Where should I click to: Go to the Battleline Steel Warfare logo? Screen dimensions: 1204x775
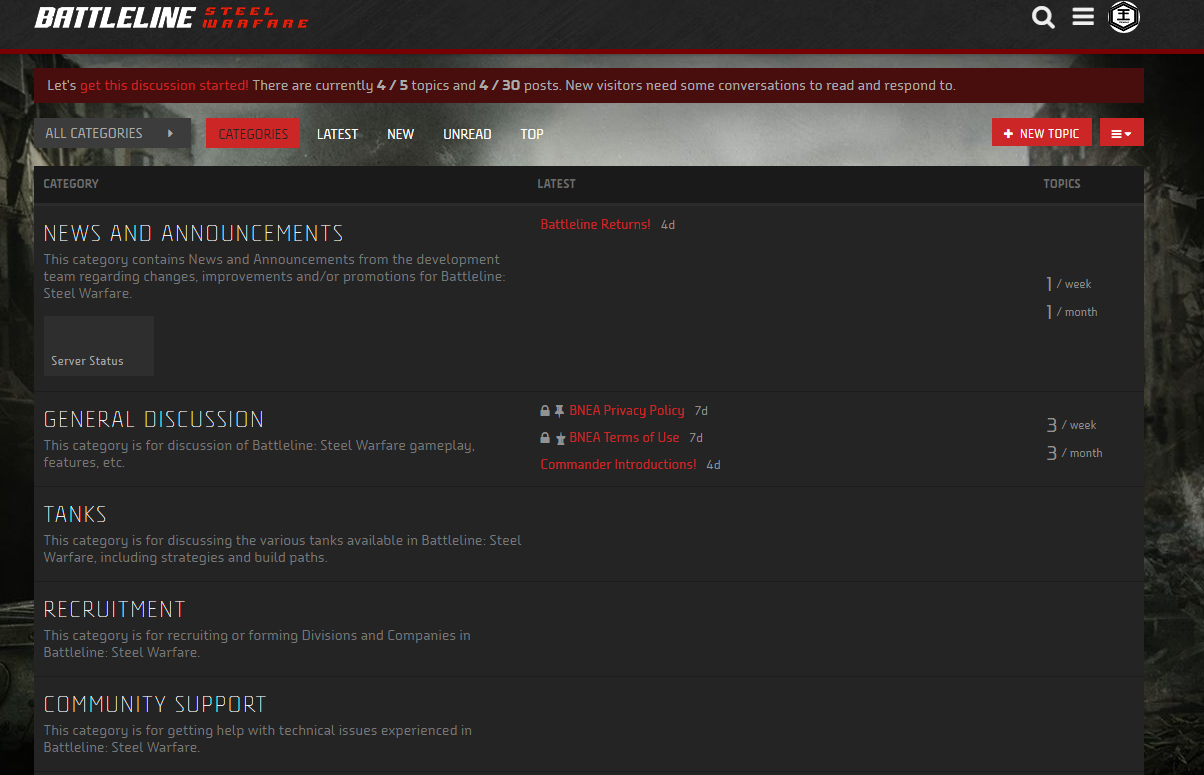tap(172, 18)
